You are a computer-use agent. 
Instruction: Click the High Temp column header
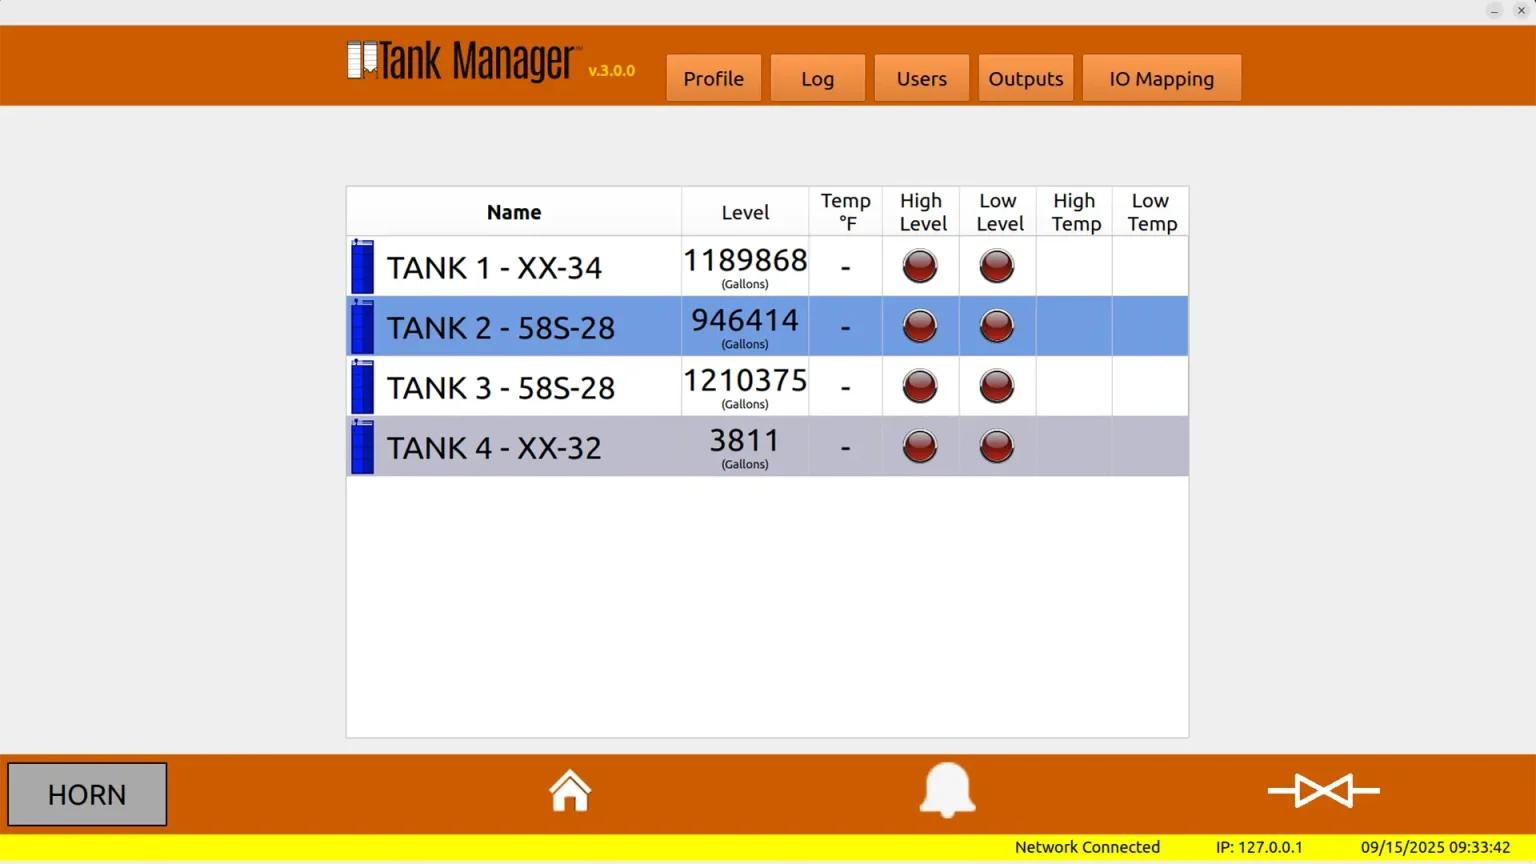(1075, 212)
